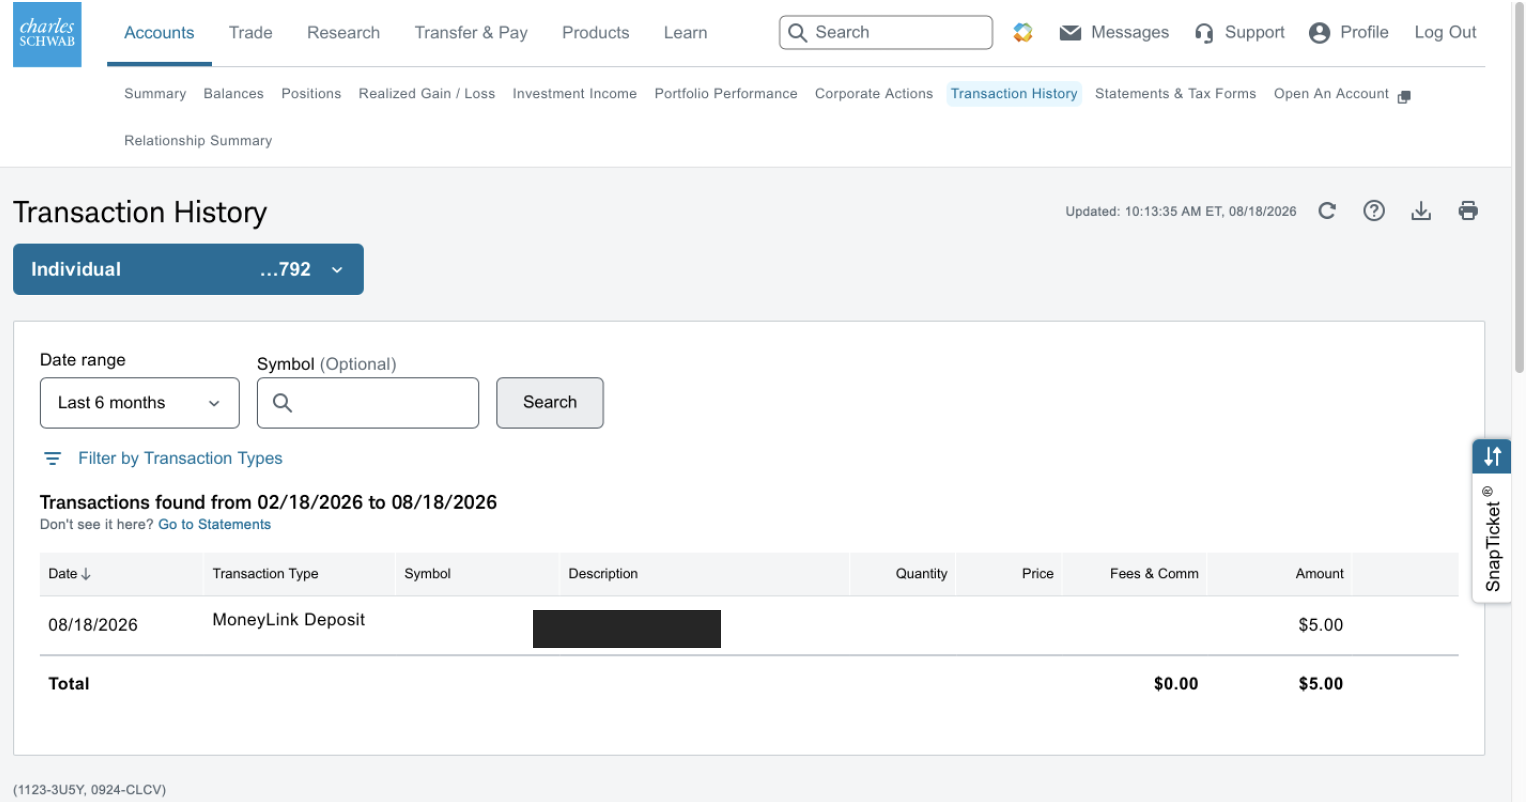Click the SnapTicket side tab label
Screen dimensions: 1530x802
pos(1492,538)
